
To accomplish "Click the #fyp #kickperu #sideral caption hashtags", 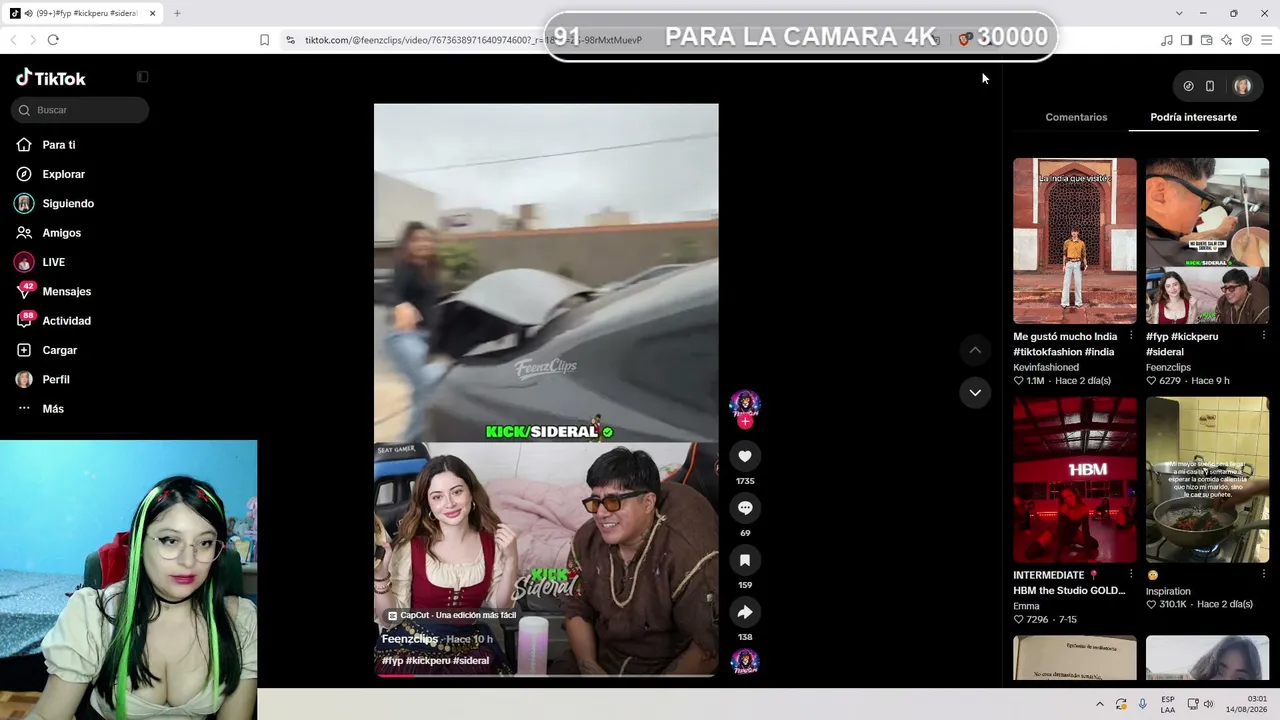I will point(435,661).
